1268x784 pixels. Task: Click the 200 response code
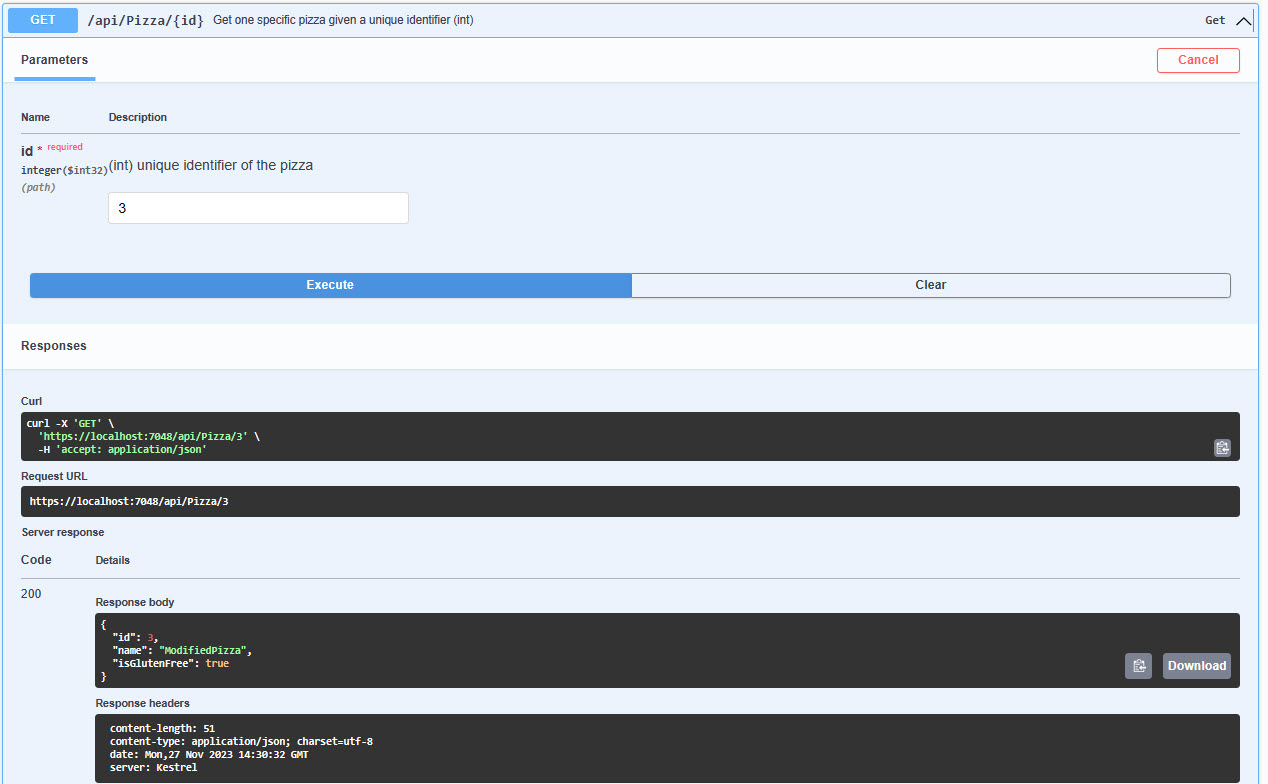(x=31, y=594)
